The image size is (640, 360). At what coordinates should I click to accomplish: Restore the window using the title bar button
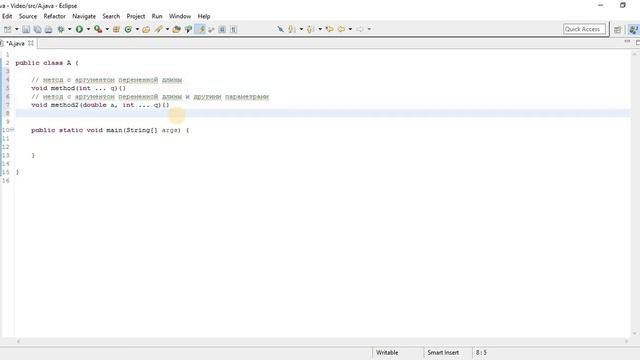coord(622,5)
